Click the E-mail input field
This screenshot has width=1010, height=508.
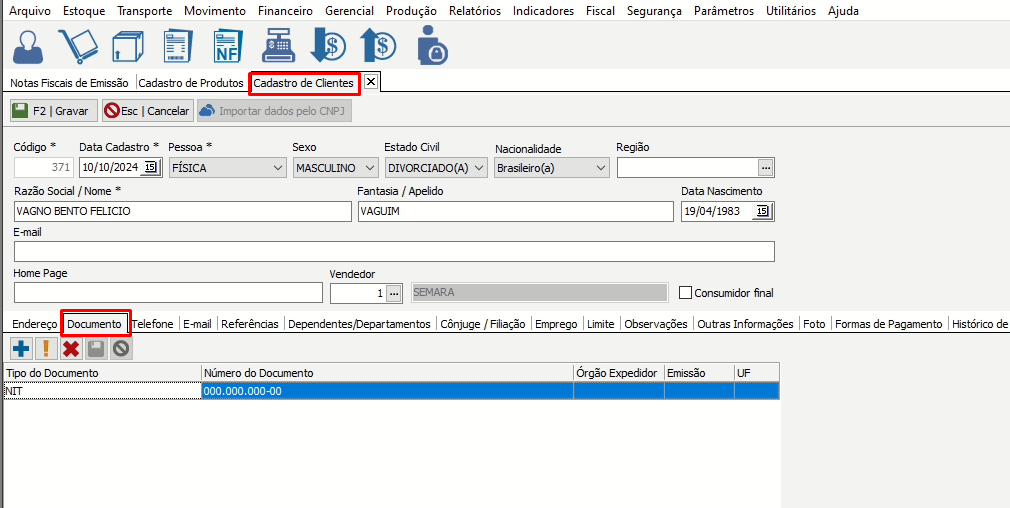[394, 251]
